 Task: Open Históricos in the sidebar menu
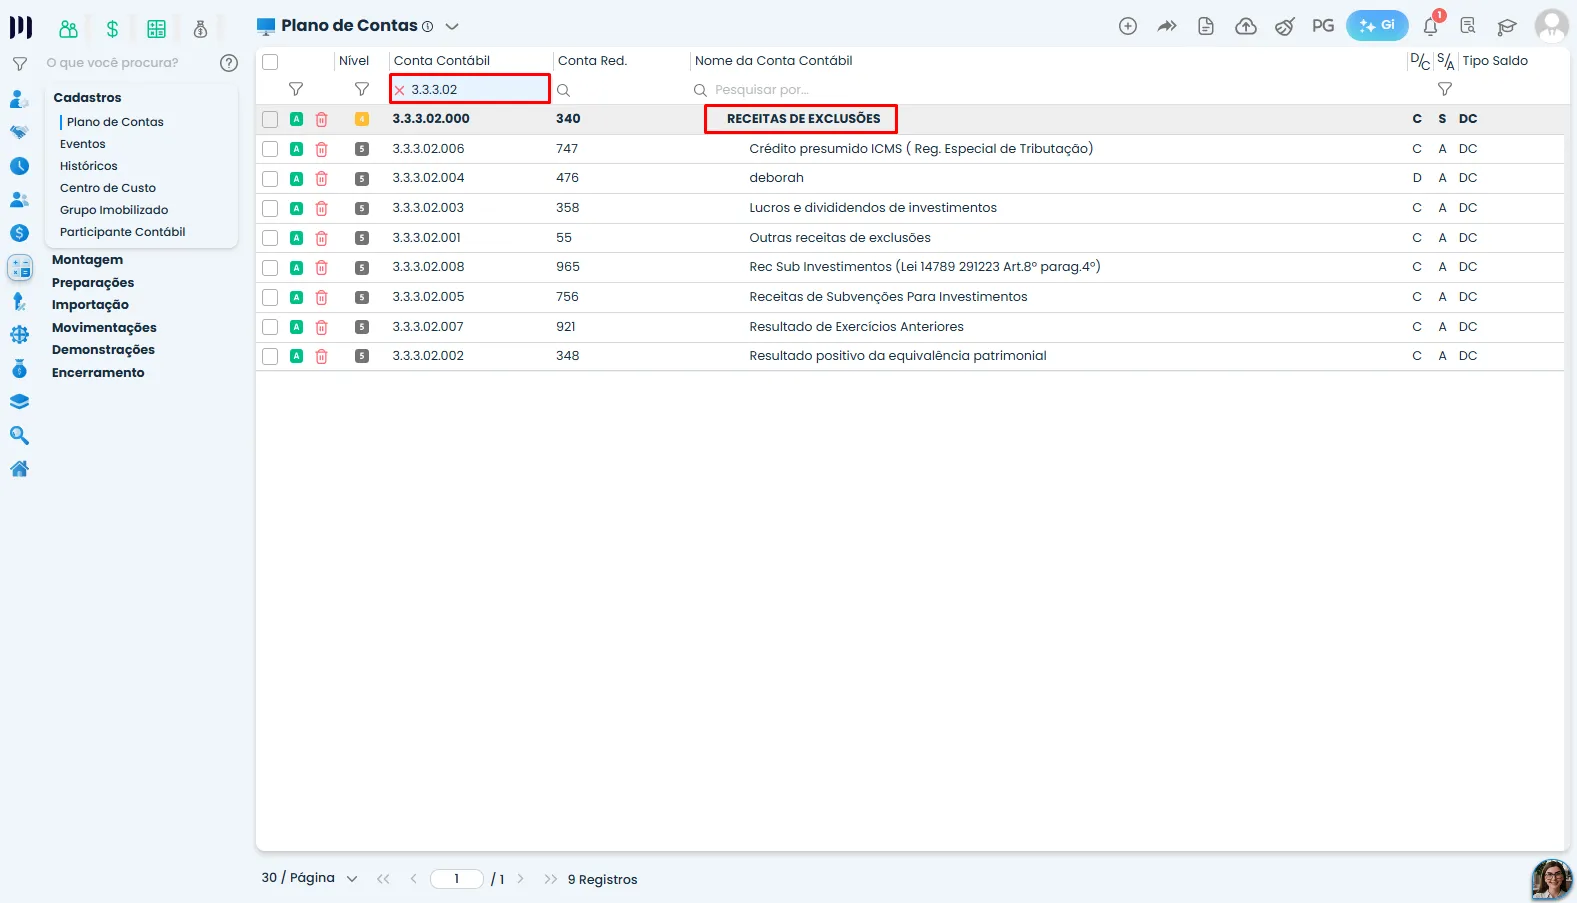point(89,166)
